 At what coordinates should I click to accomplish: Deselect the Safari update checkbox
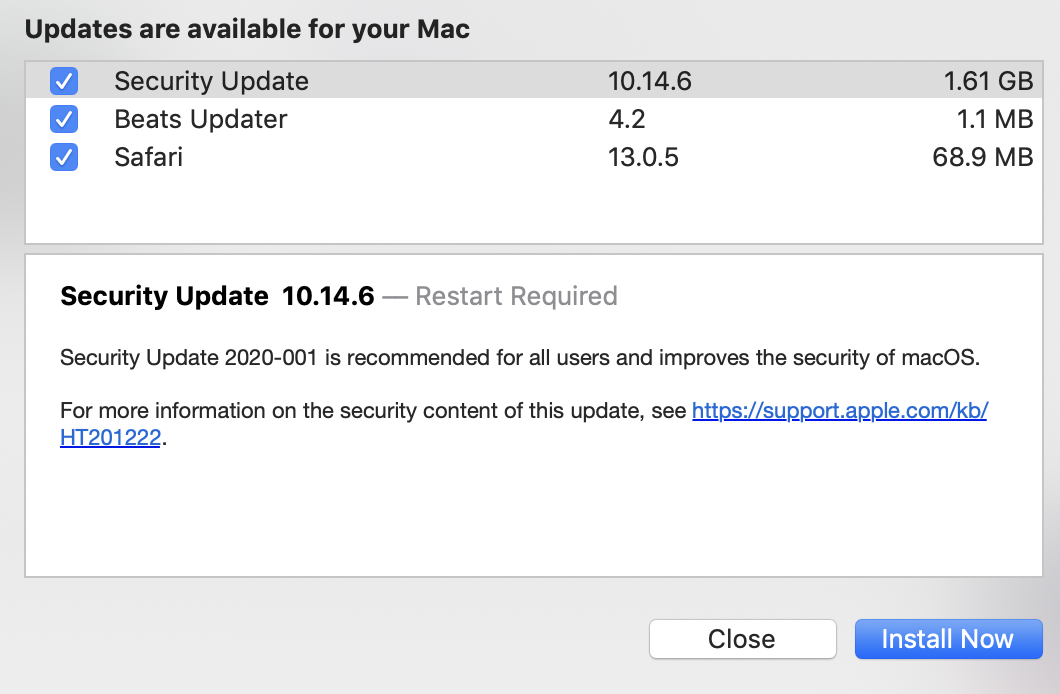pyautogui.click(x=64, y=157)
